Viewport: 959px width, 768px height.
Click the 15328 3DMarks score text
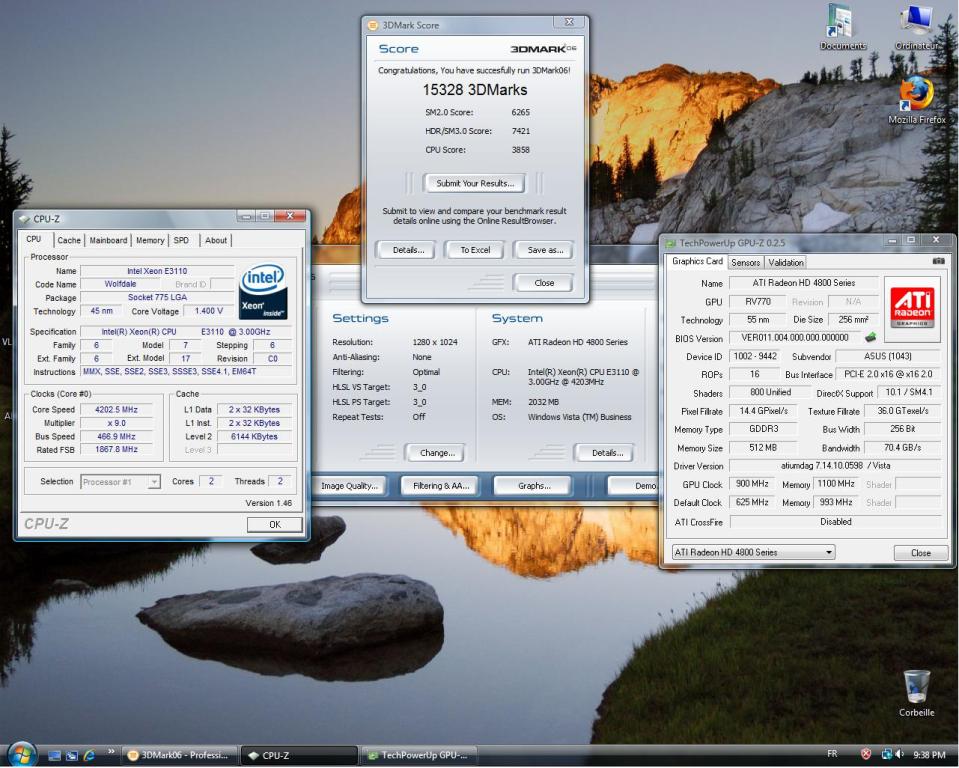click(x=475, y=90)
